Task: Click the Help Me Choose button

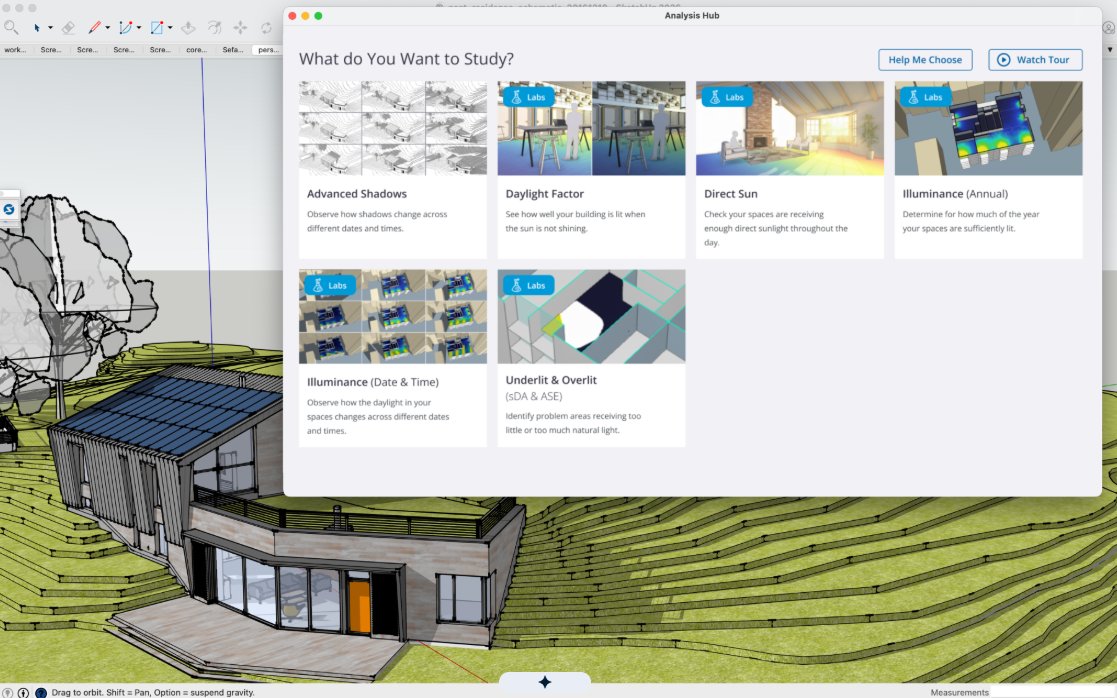Action: click(x=925, y=60)
